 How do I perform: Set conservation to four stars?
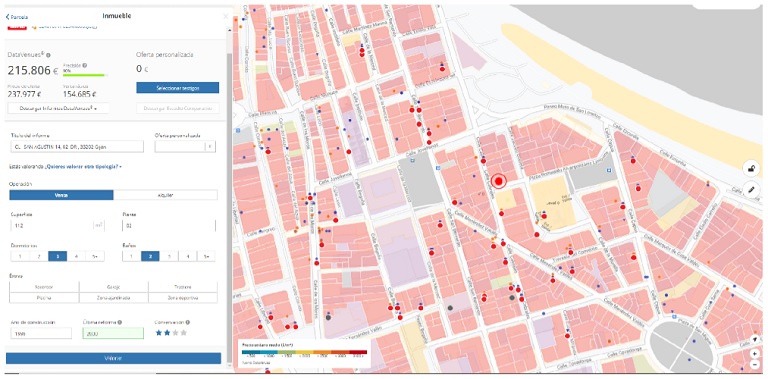[184, 332]
